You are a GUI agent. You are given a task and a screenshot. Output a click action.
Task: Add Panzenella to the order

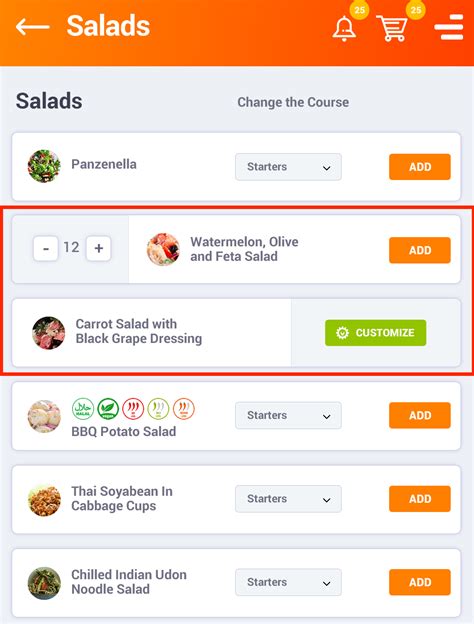point(420,167)
